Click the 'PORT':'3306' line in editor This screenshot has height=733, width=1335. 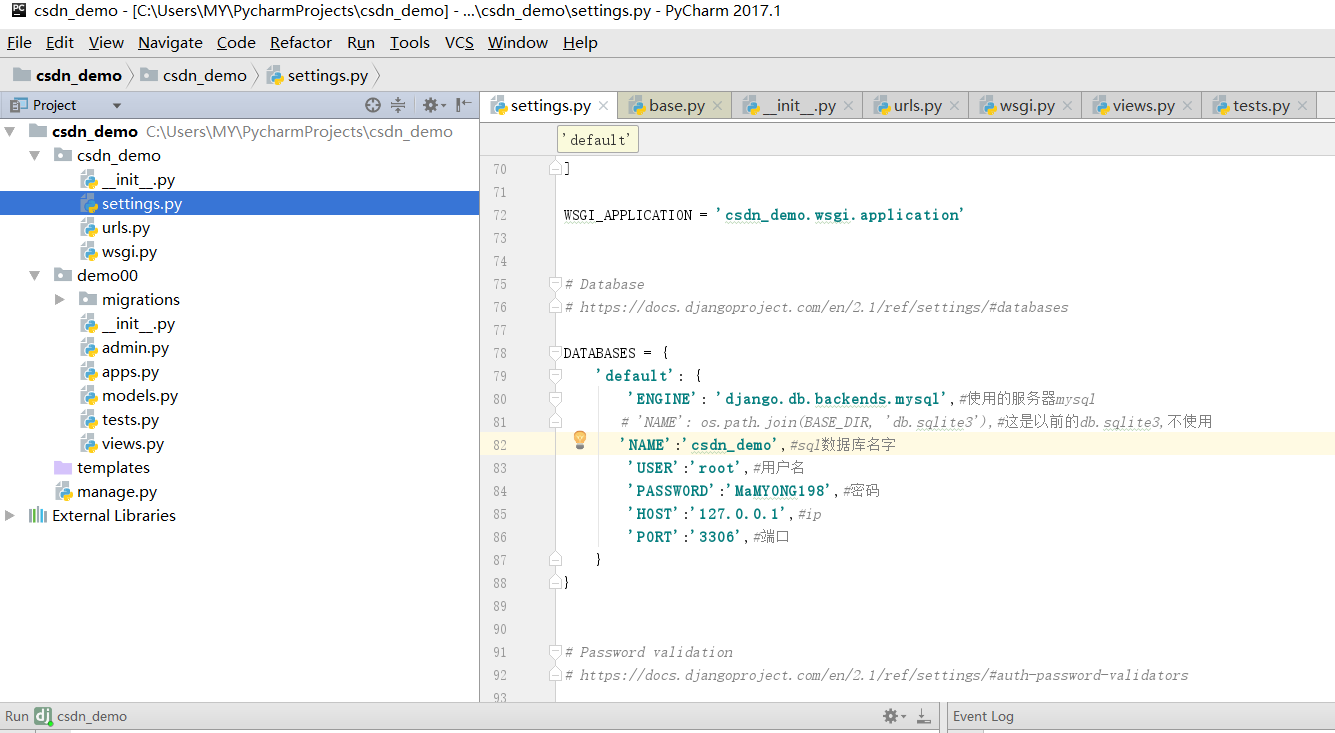pyautogui.click(x=708, y=537)
